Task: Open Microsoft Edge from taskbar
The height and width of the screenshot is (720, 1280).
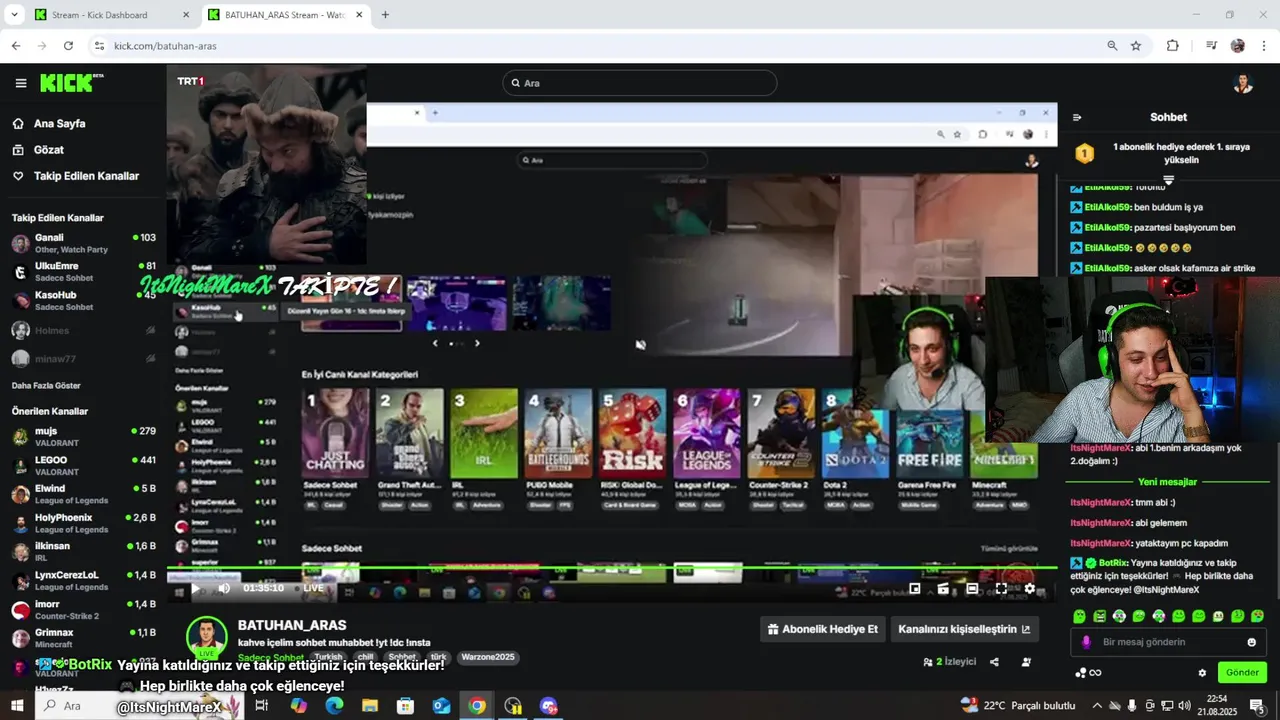Action: click(334, 706)
